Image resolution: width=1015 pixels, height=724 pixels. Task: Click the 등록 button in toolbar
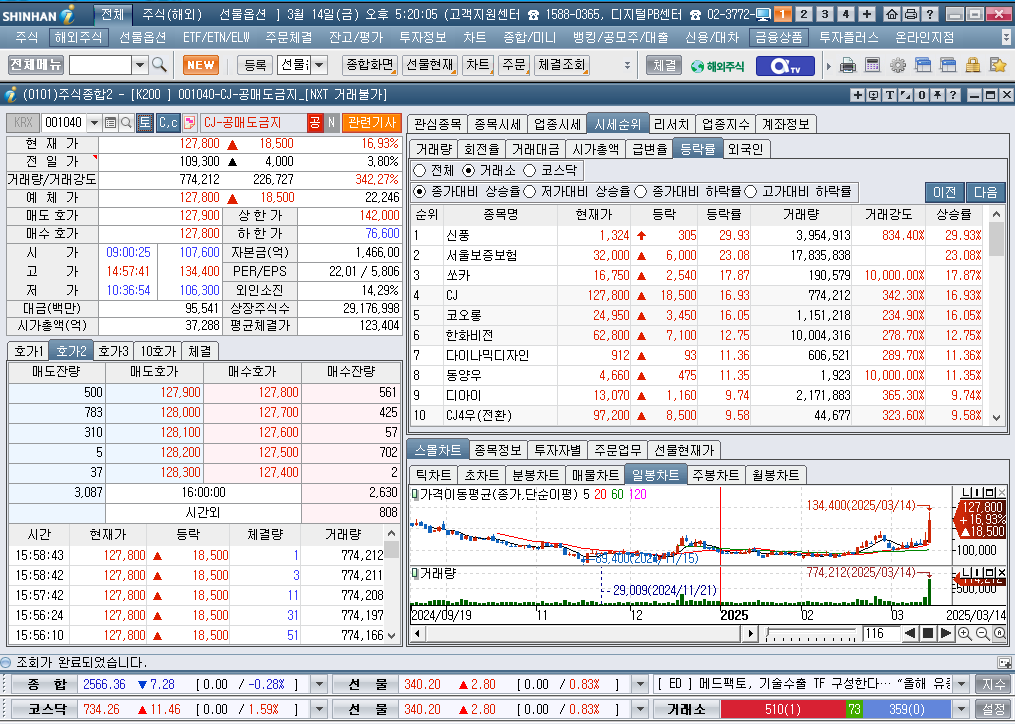(255, 65)
